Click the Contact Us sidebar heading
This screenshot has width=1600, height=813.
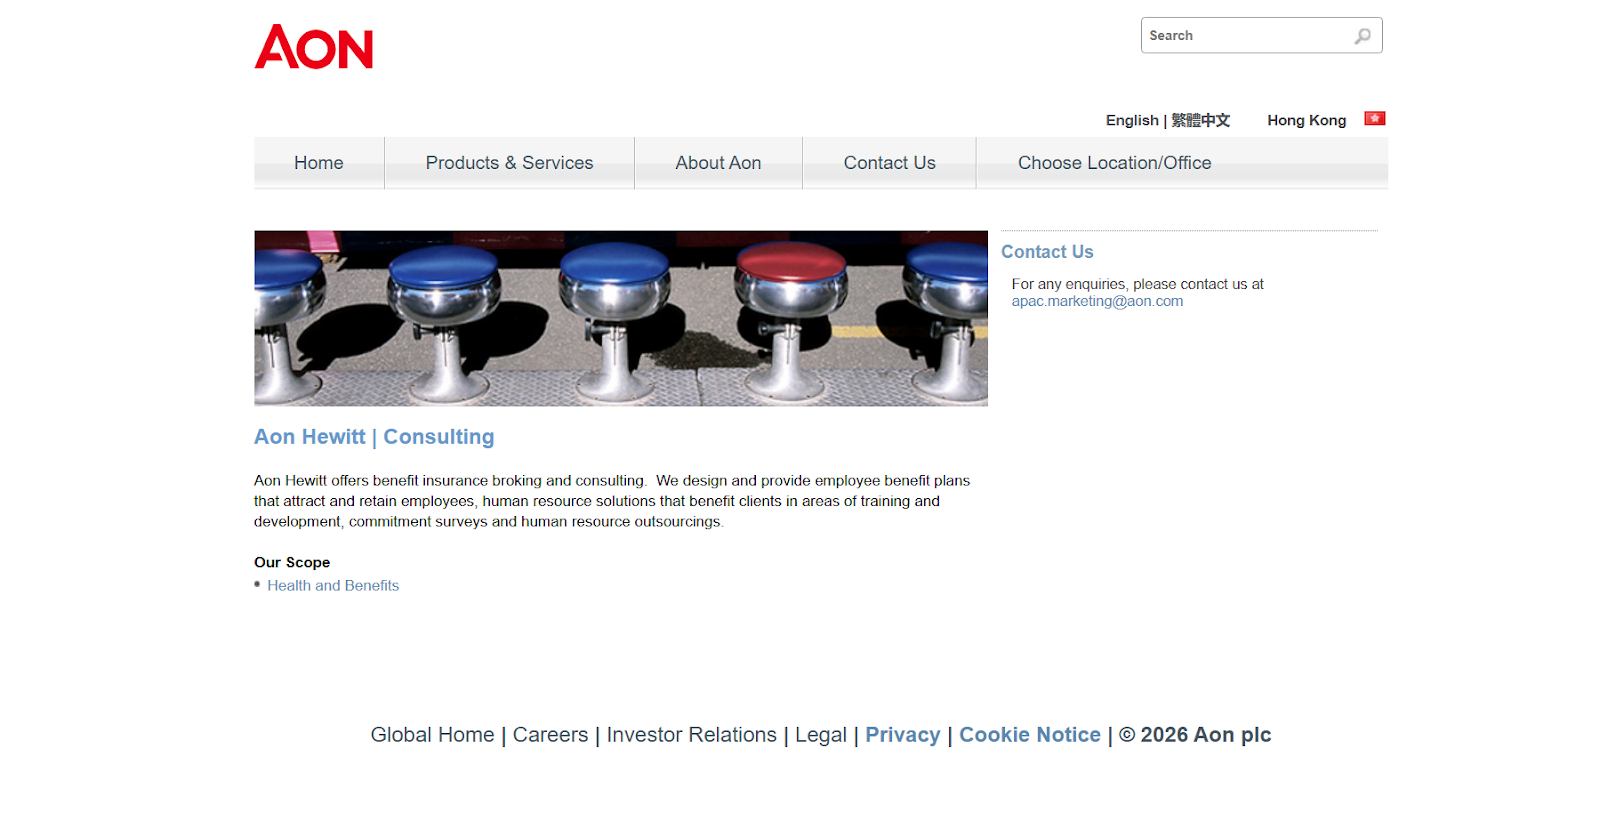pos(1047,252)
